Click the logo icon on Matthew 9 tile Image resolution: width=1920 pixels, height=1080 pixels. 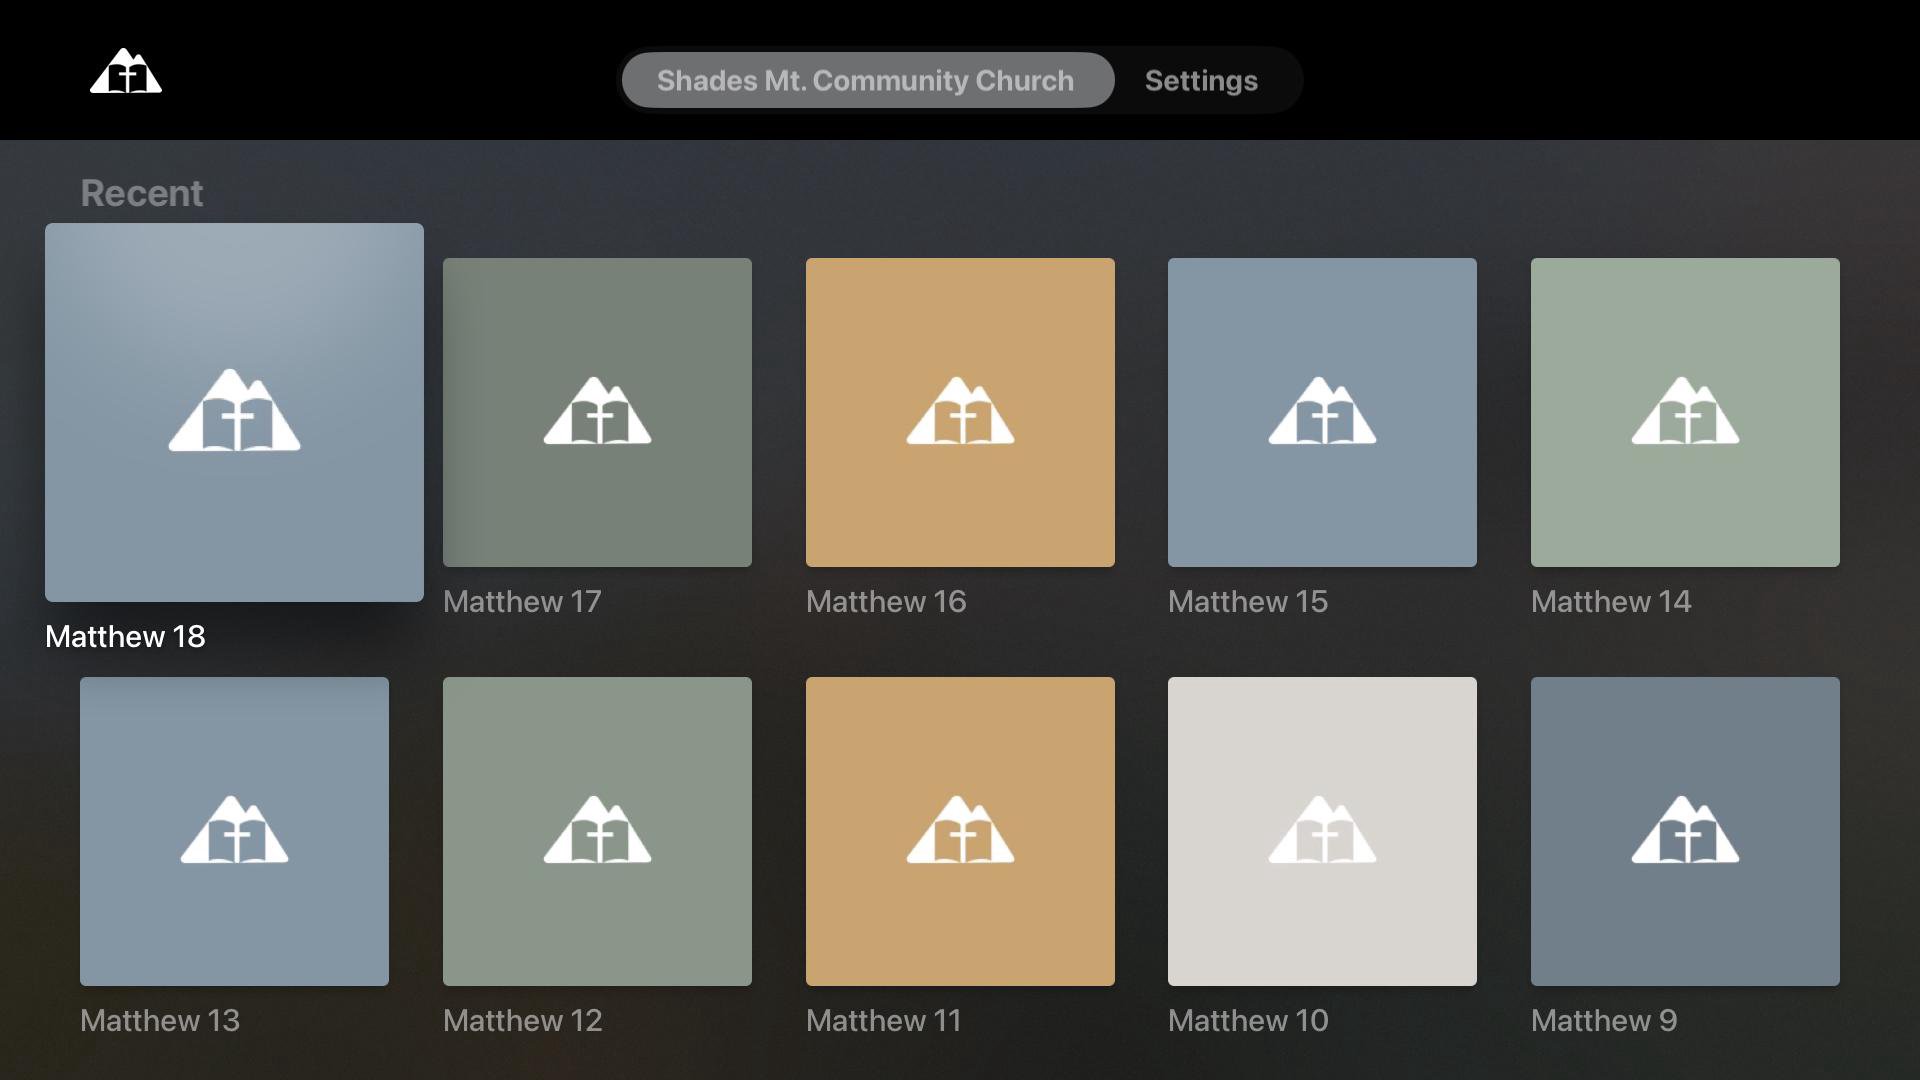point(1685,830)
